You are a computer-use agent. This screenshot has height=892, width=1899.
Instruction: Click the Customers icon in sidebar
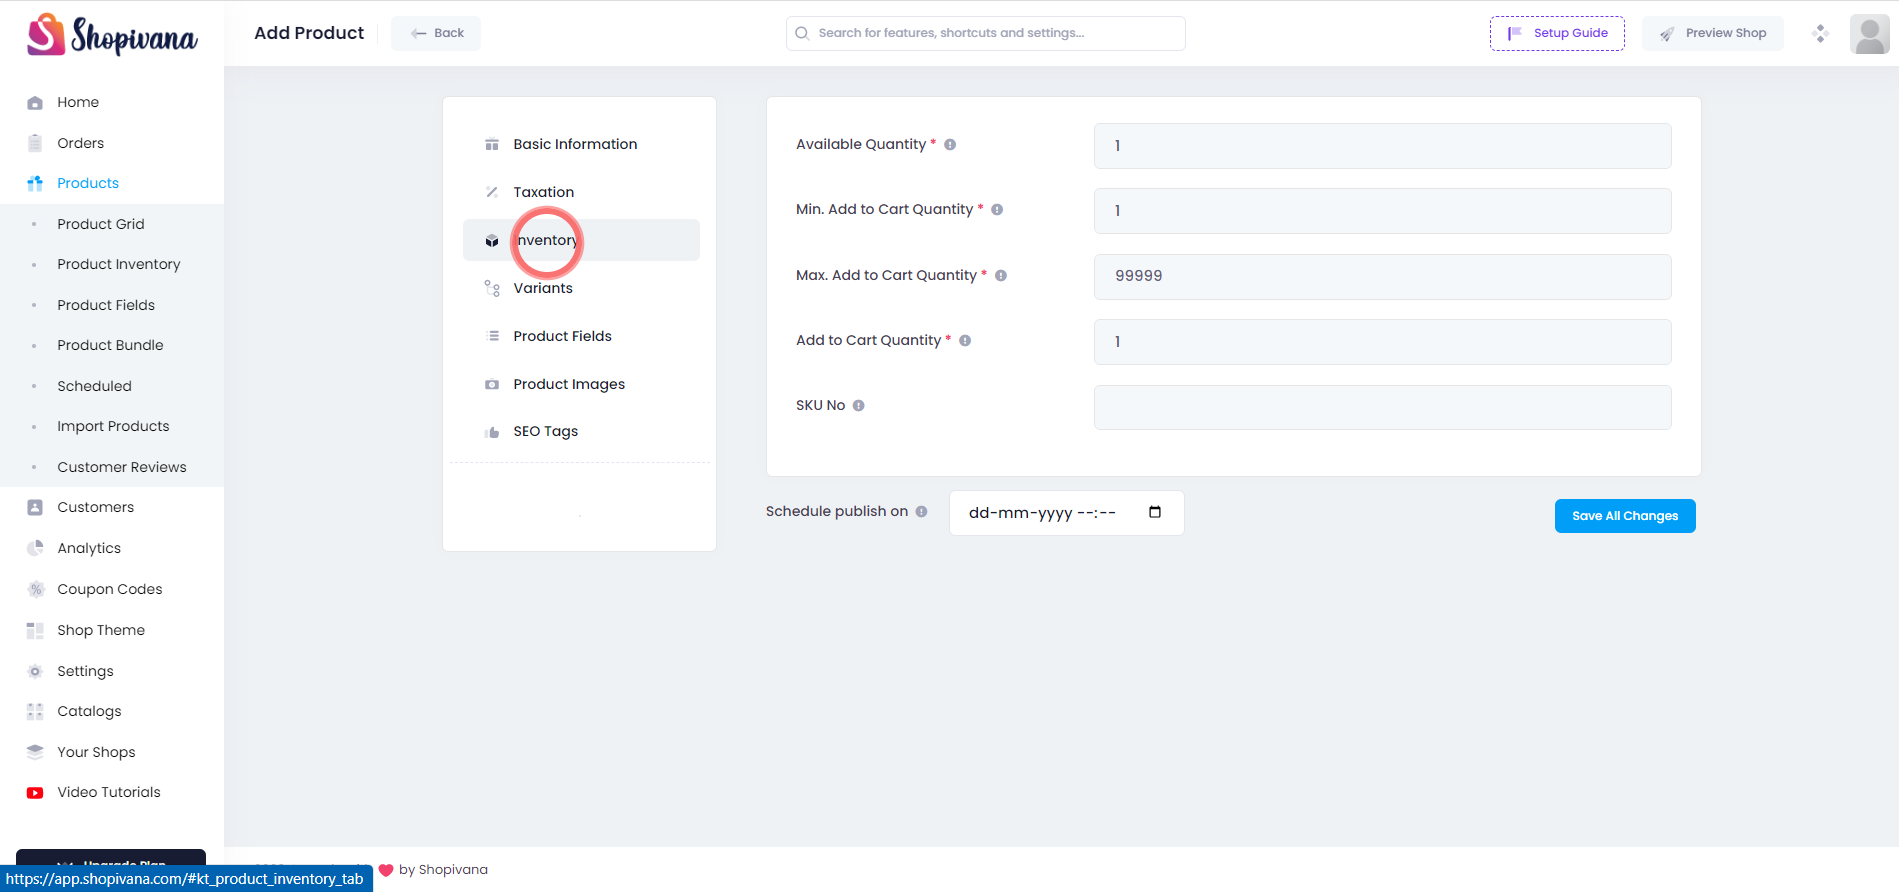click(x=35, y=507)
